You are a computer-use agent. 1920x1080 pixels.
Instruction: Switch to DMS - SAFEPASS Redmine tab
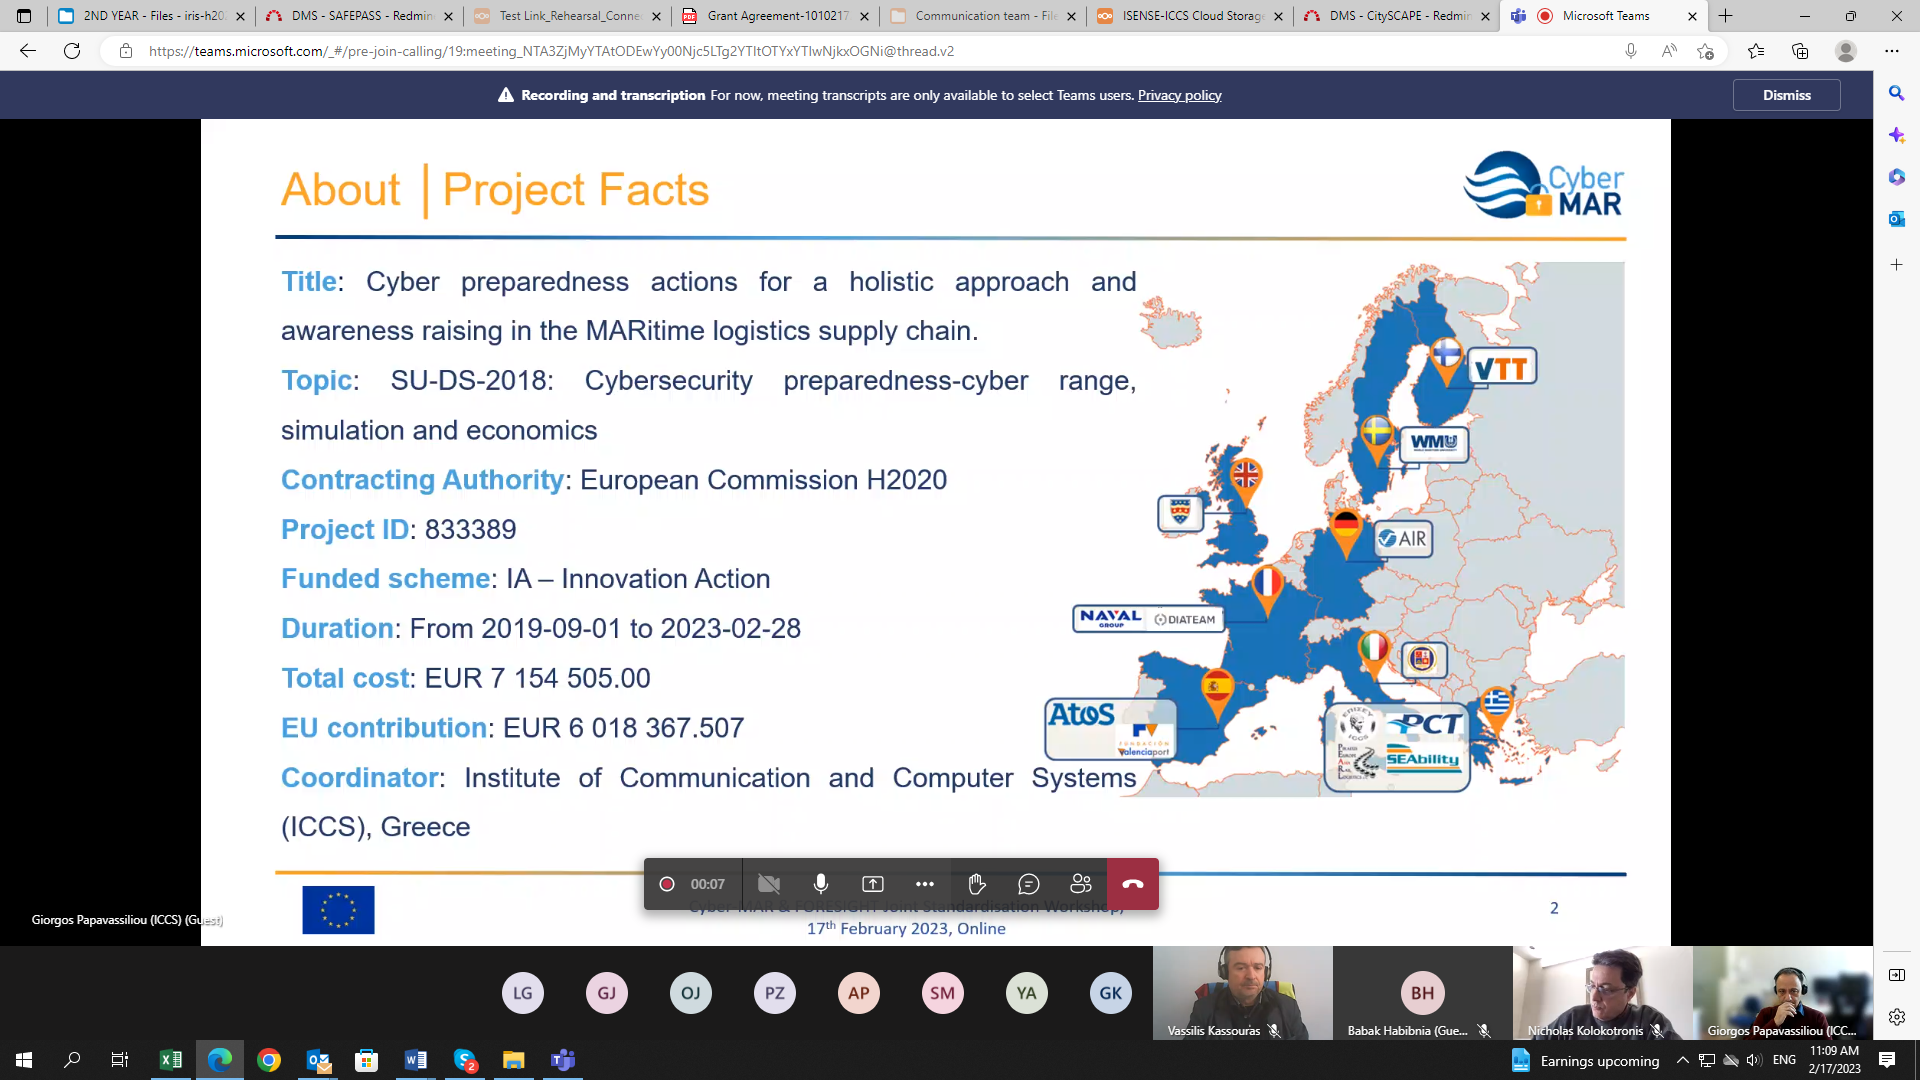click(360, 16)
